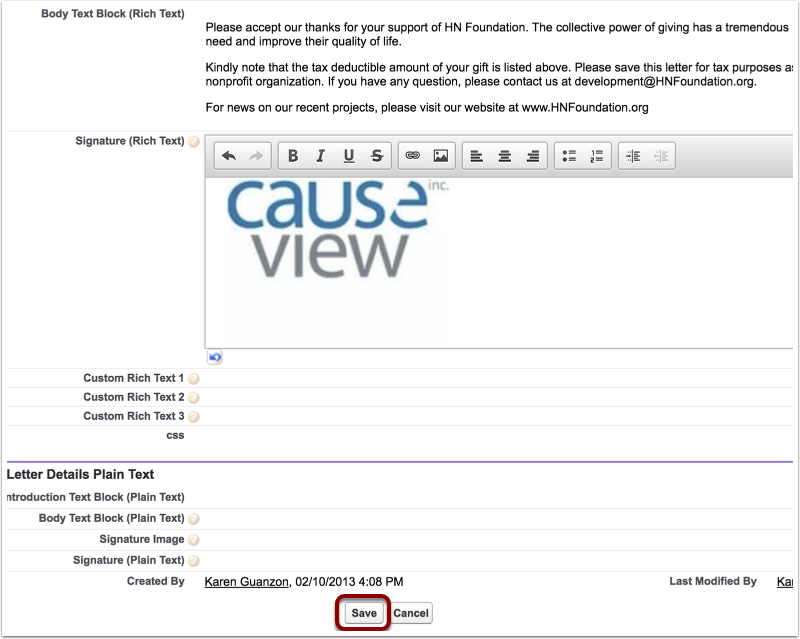The height and width of the screenshot is (639, 800).
Task: Open help for Custom Rich Text 3
Action: point(193,416)
